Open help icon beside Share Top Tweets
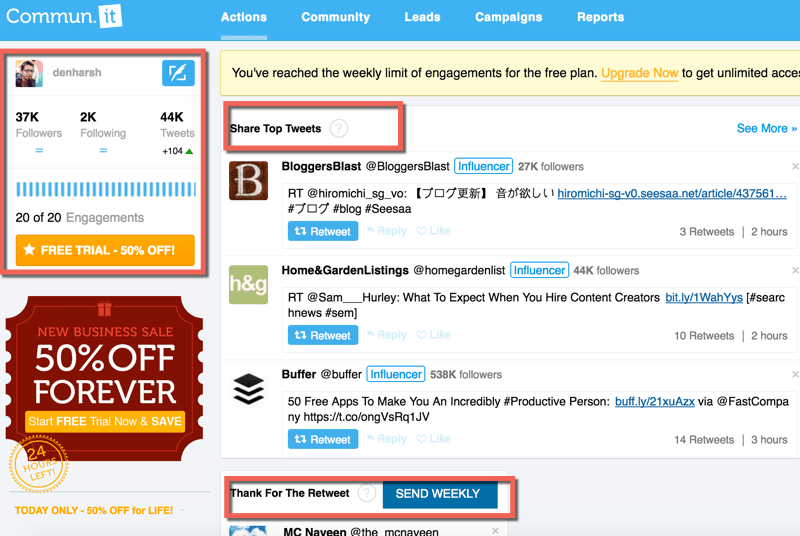800x536 pixels. tap(339, 129)
